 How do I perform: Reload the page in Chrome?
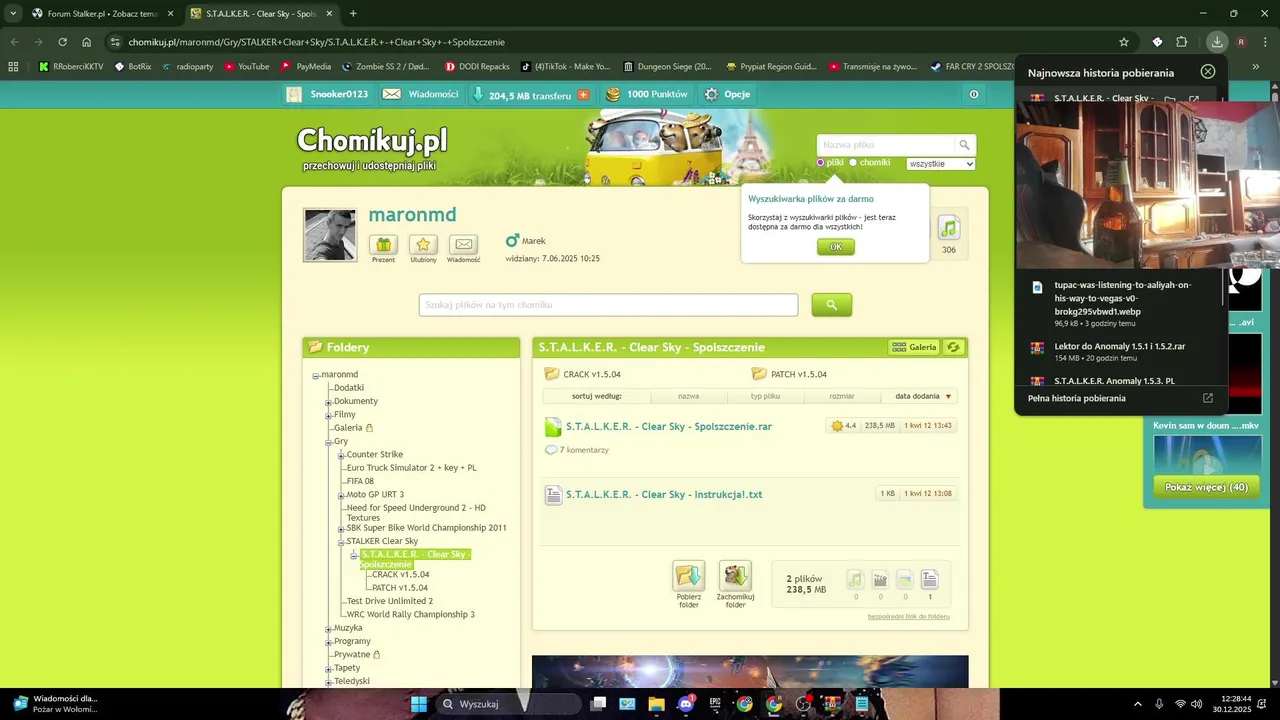pyautogui.click(x=62, y=42)
